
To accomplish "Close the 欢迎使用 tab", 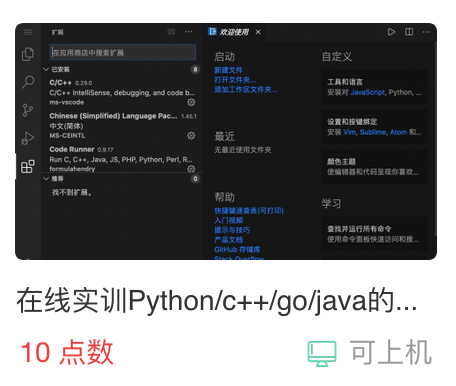I will coord(258,32).
